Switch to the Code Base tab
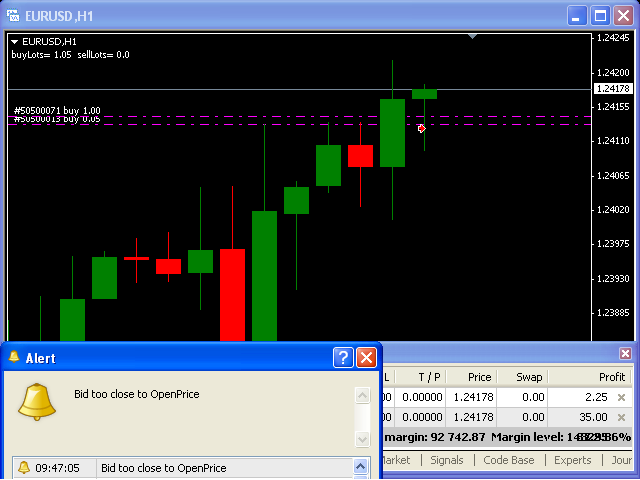640x480 pixels. (x=508, y=460)
